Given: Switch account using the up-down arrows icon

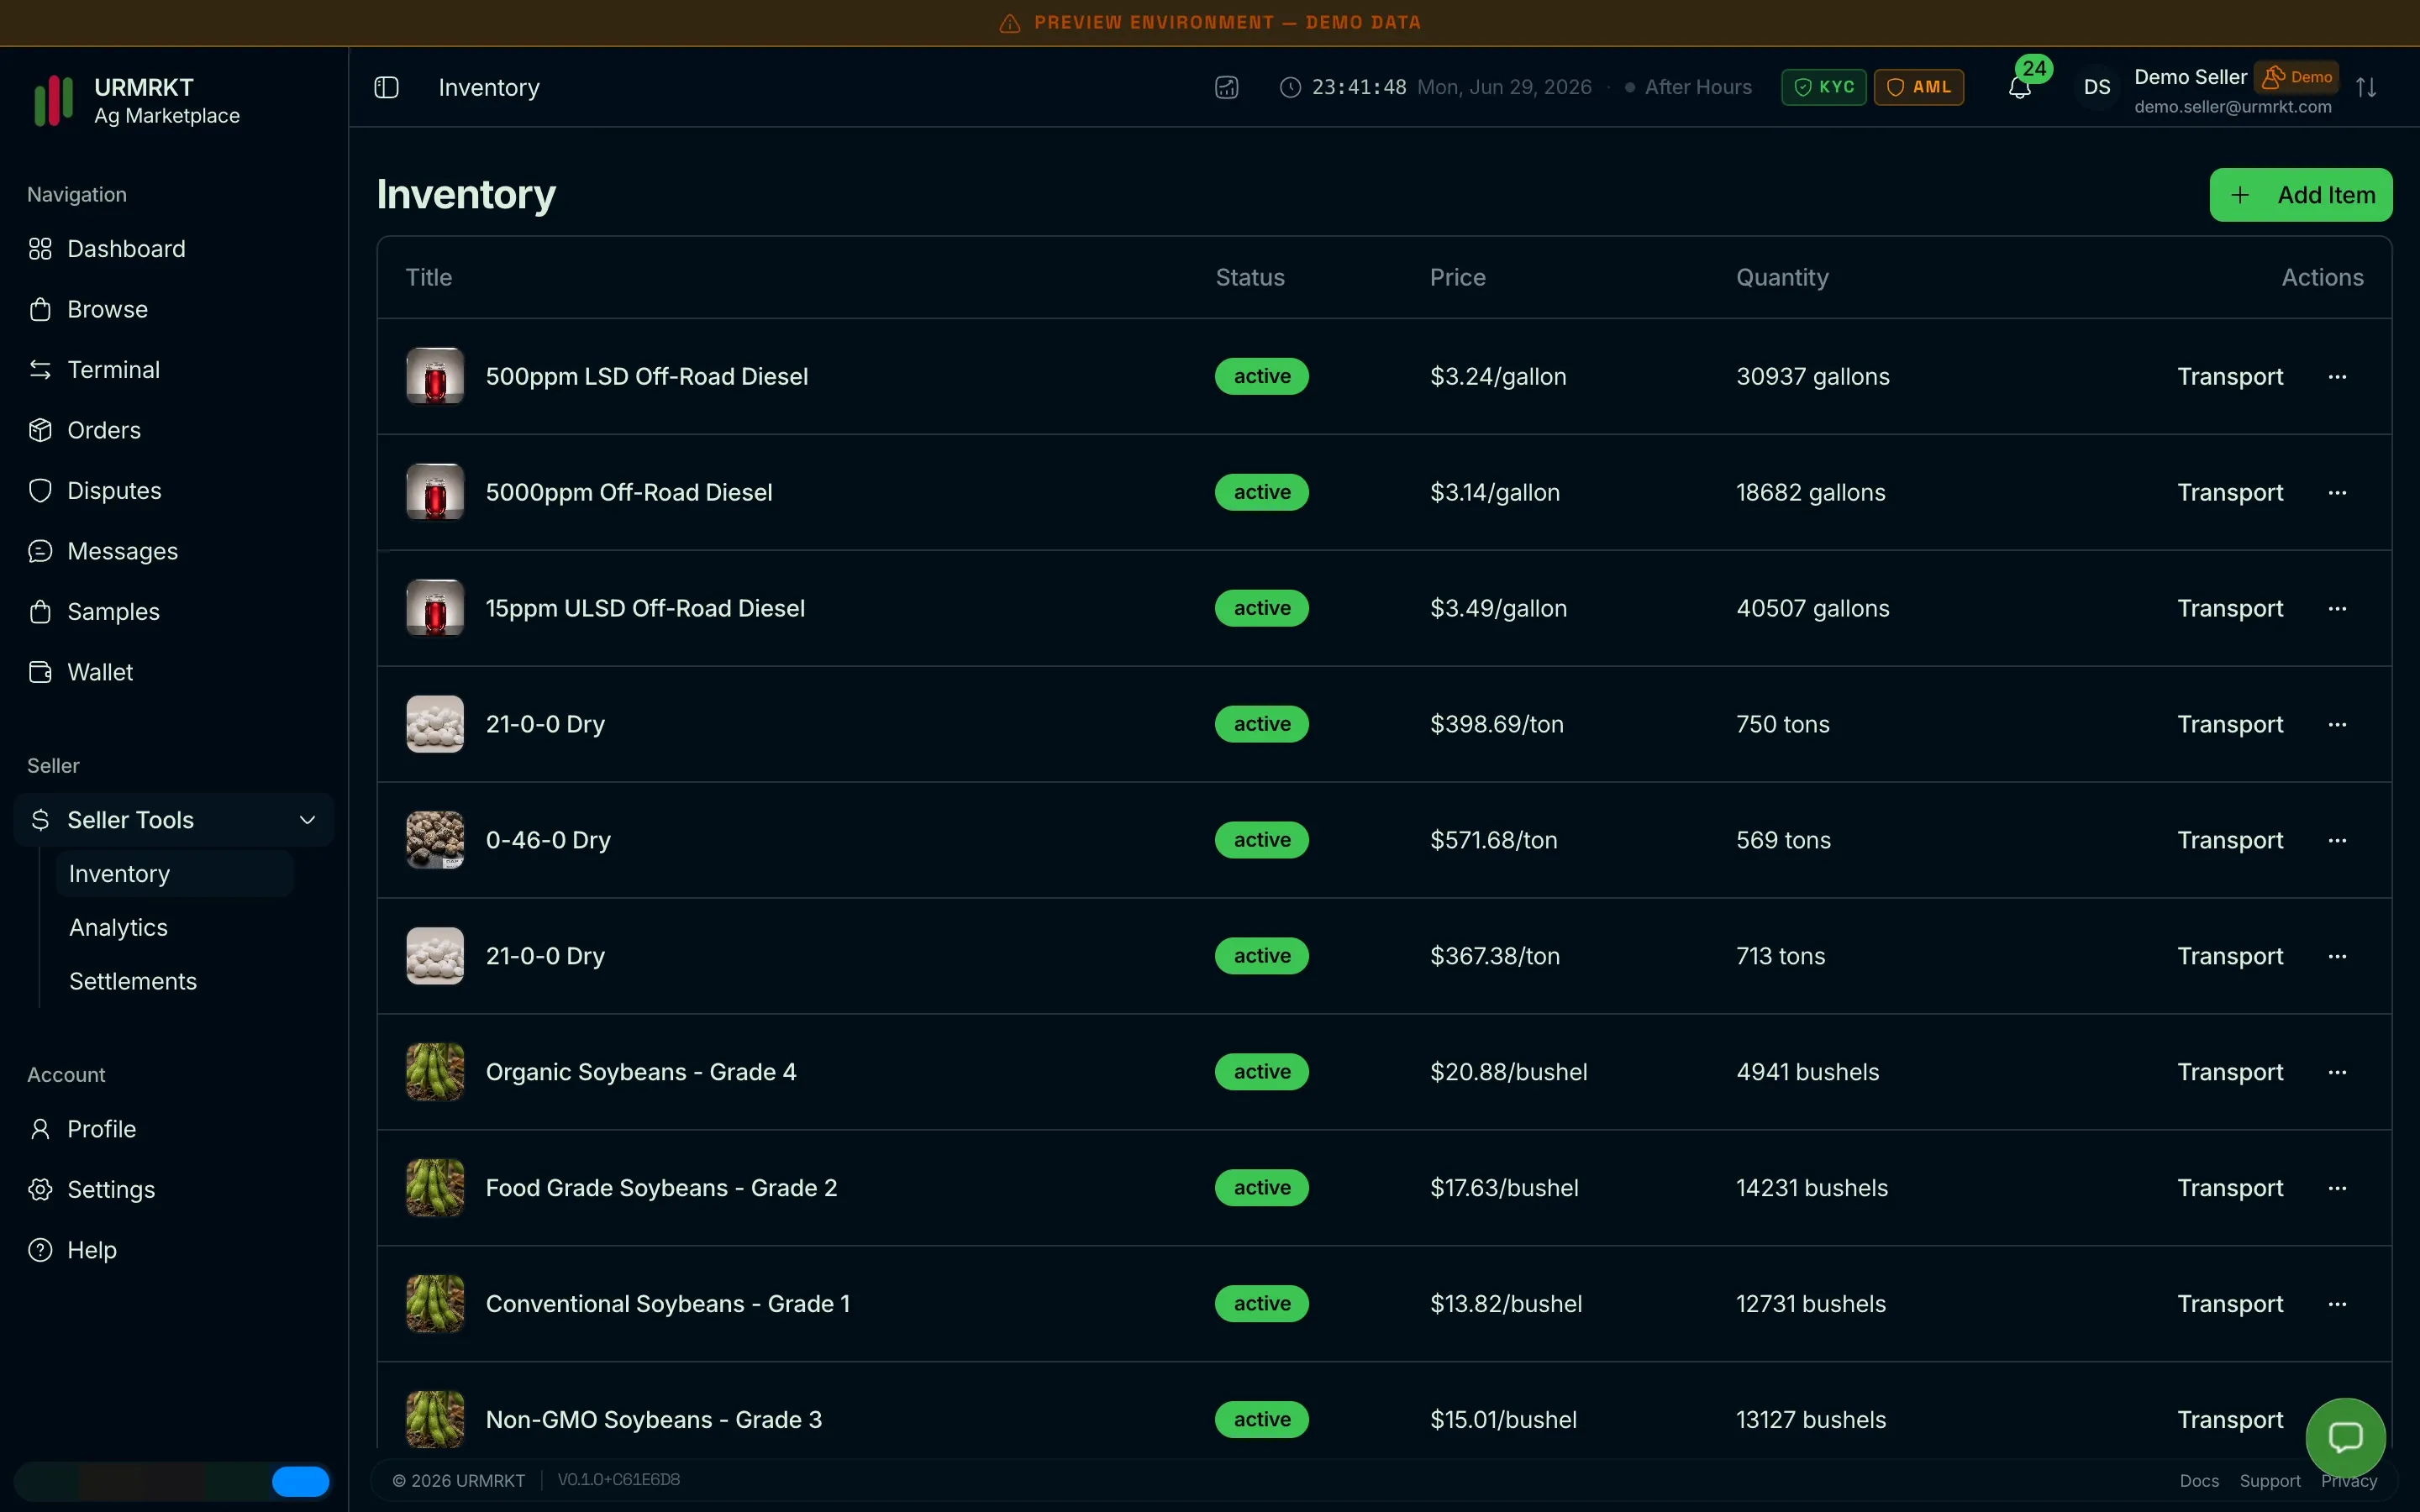Looking at the screenshot, I should pos(2365,87).
